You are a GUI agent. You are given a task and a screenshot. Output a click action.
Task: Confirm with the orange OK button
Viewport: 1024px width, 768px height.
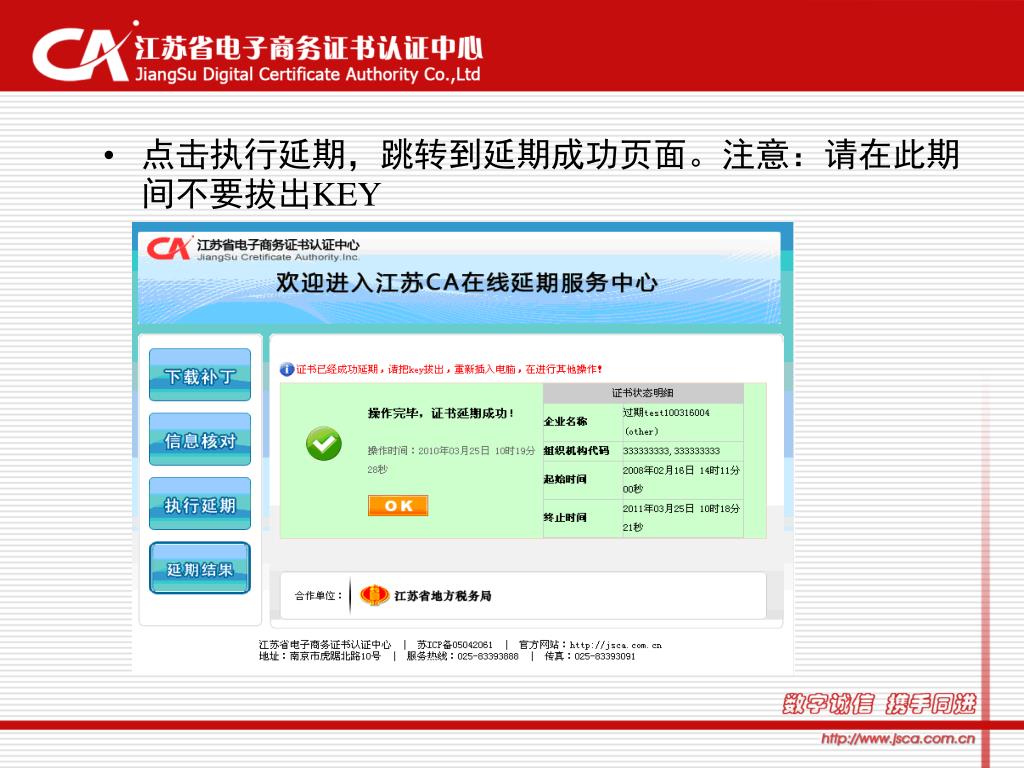pos(398,505)
